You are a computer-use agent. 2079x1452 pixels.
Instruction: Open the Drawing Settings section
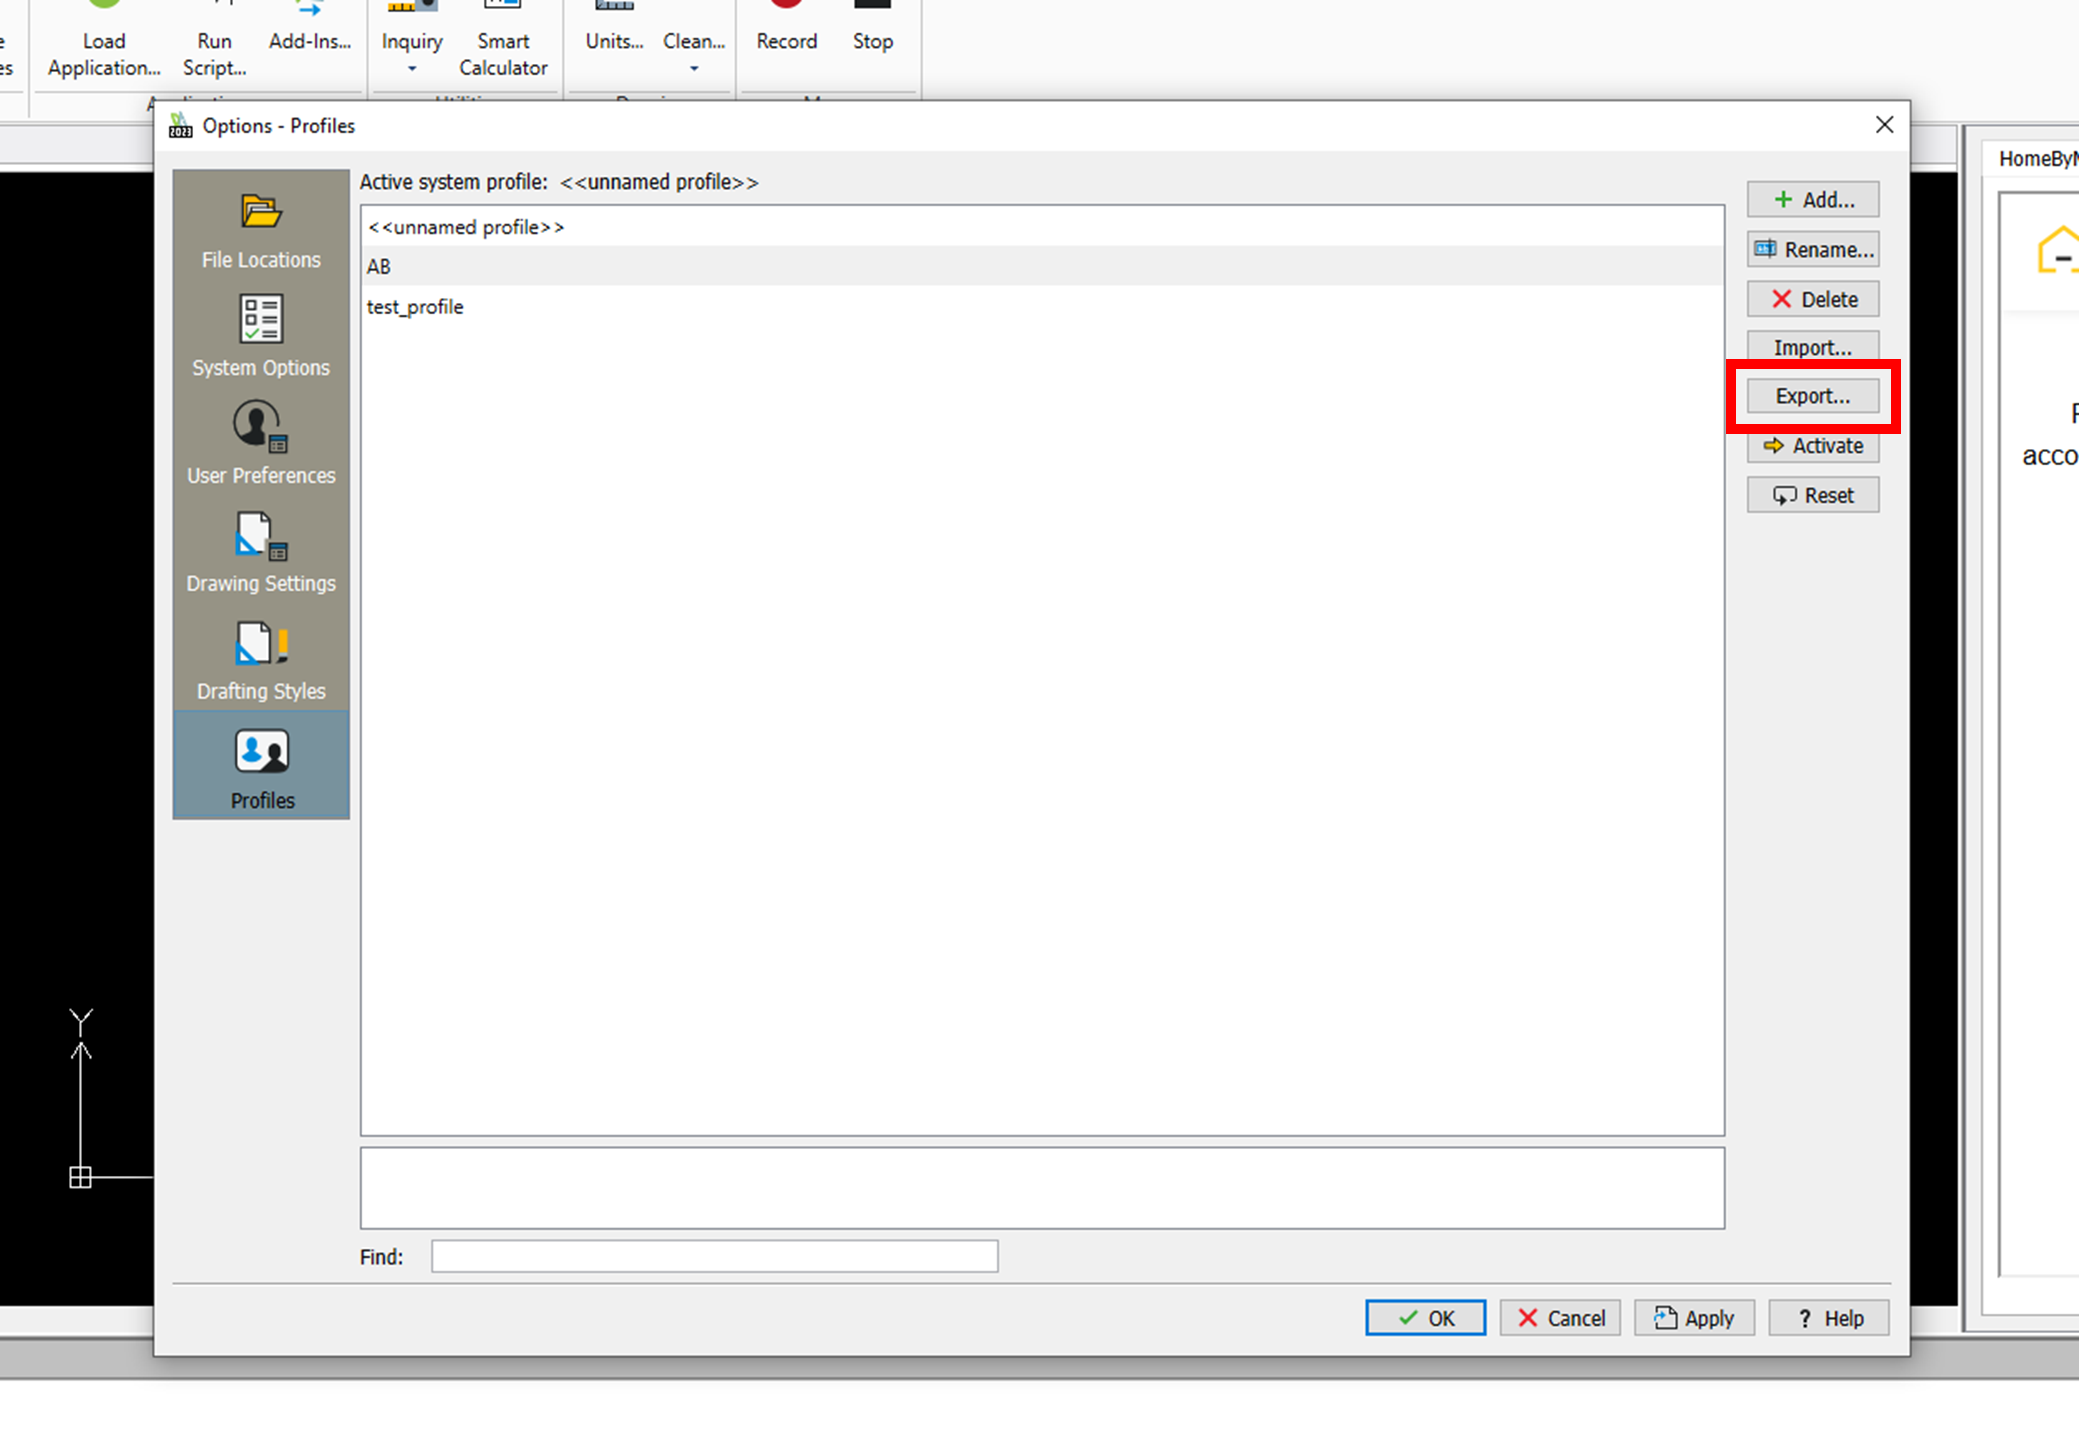click(x=261, y=552)
